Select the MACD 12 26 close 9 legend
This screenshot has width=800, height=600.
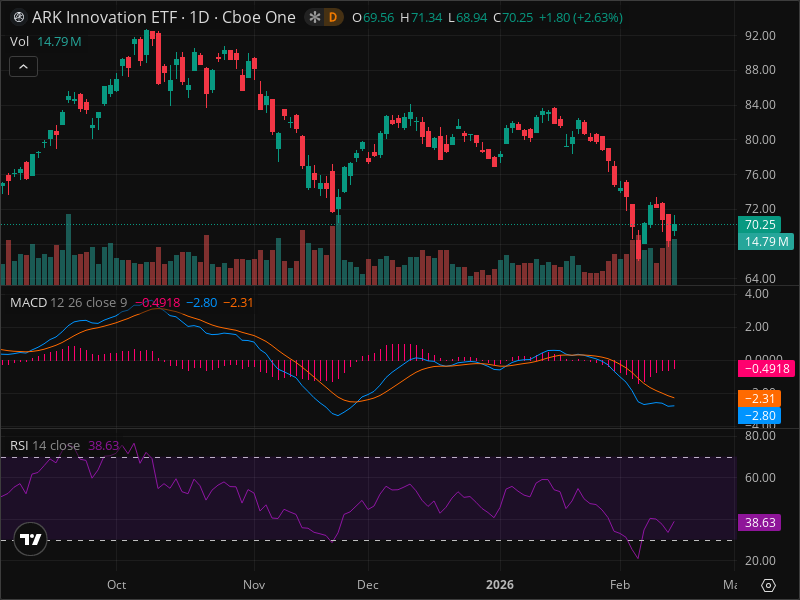click(x=68, y=303)
